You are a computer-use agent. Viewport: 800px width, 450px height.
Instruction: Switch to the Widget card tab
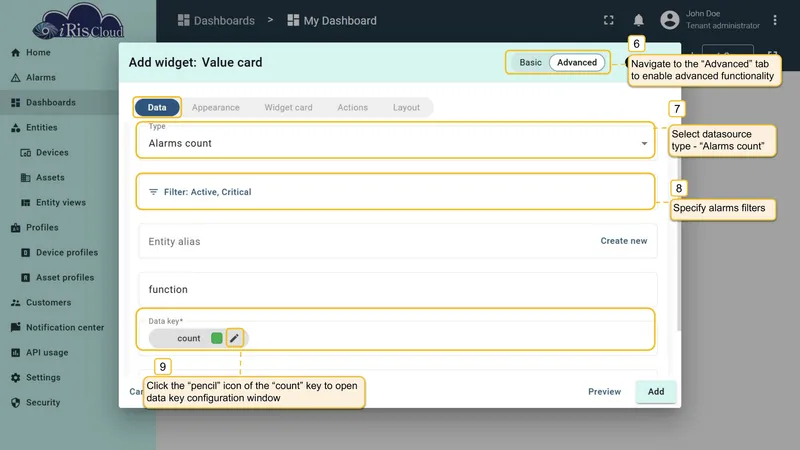click(288, 108)
